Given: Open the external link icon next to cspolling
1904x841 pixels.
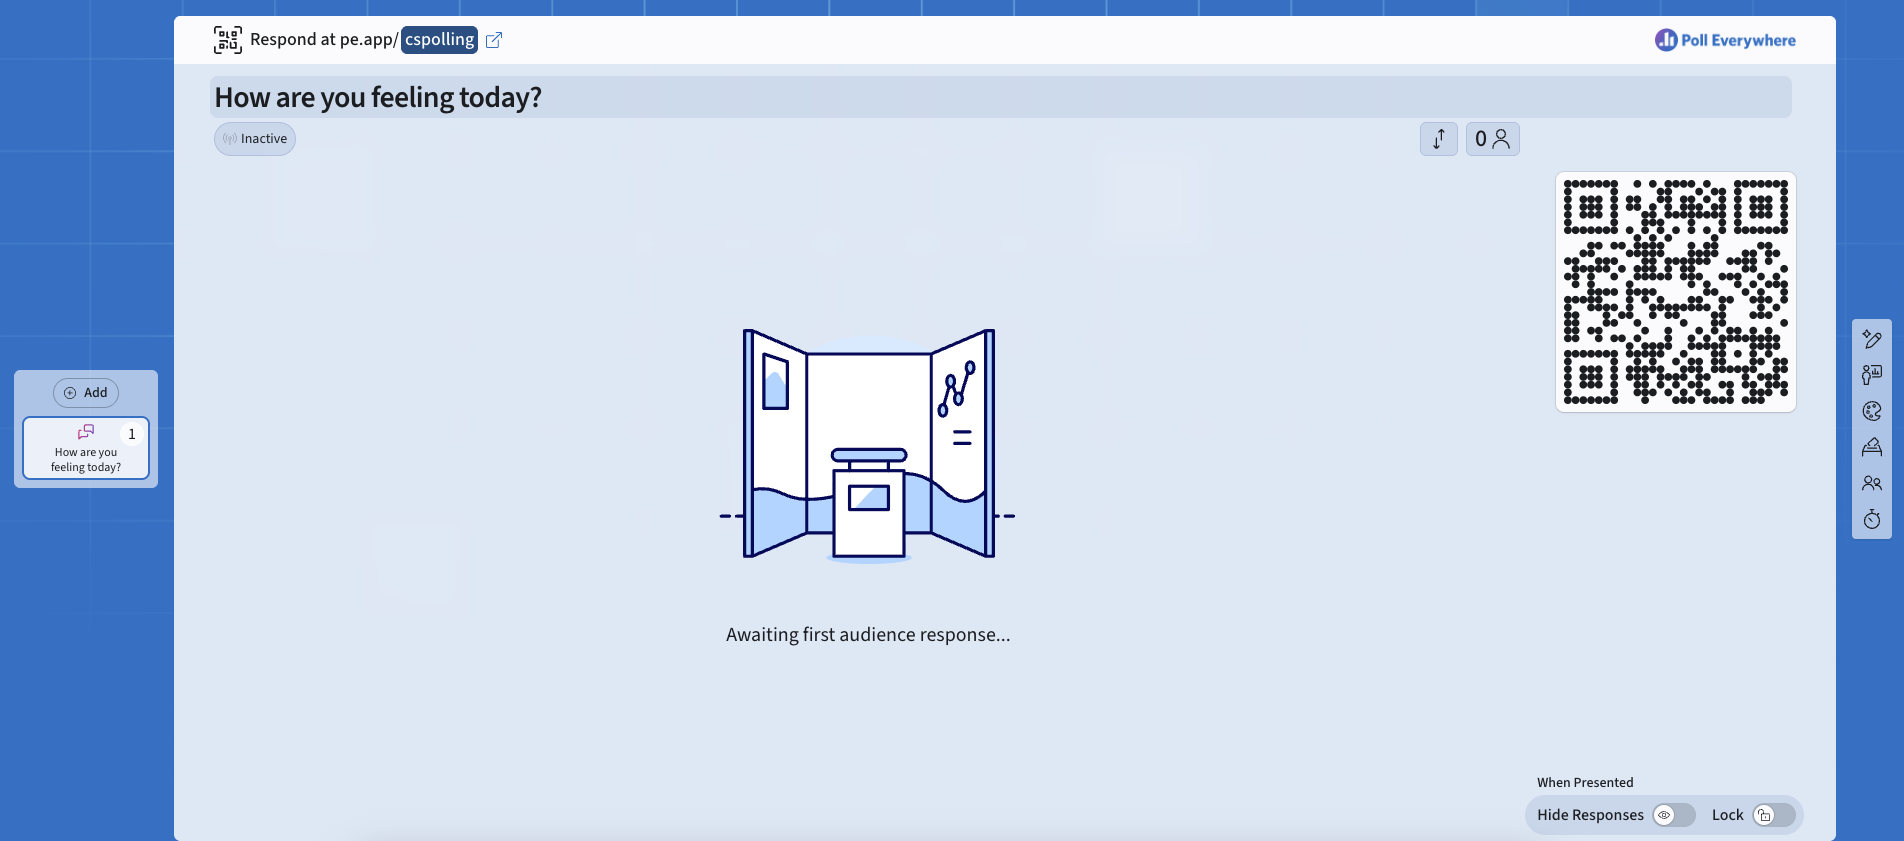Looking at the screenshot, I should click(494, 40).
